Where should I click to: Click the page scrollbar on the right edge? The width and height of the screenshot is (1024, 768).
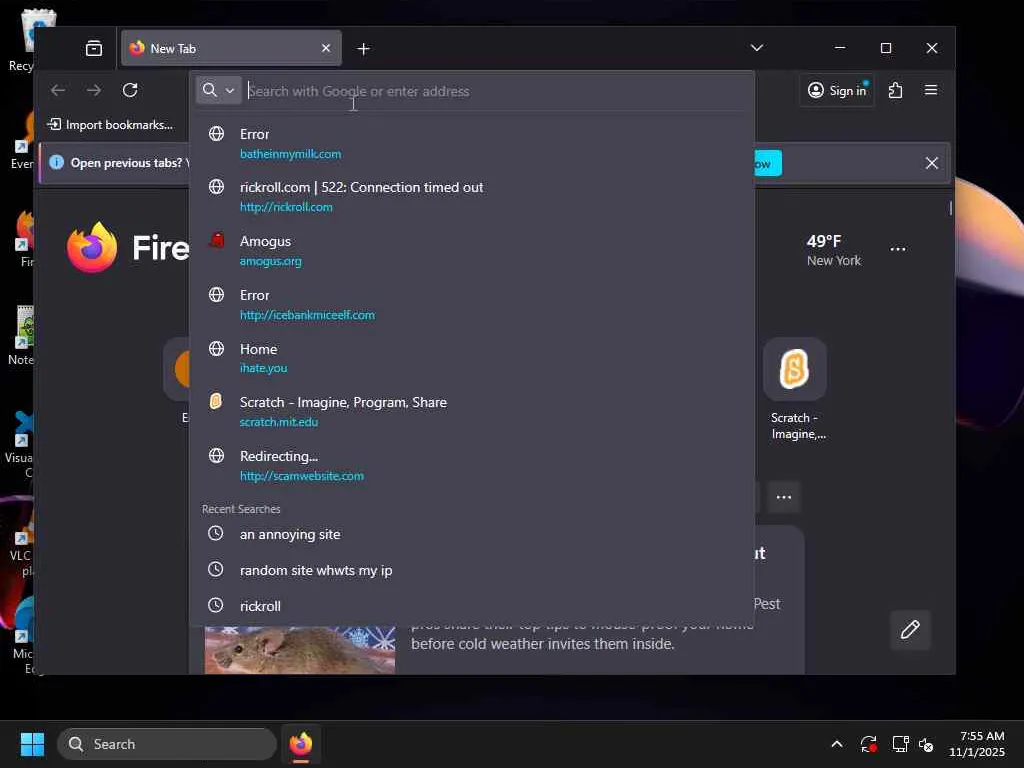click(x=950, y=208)
